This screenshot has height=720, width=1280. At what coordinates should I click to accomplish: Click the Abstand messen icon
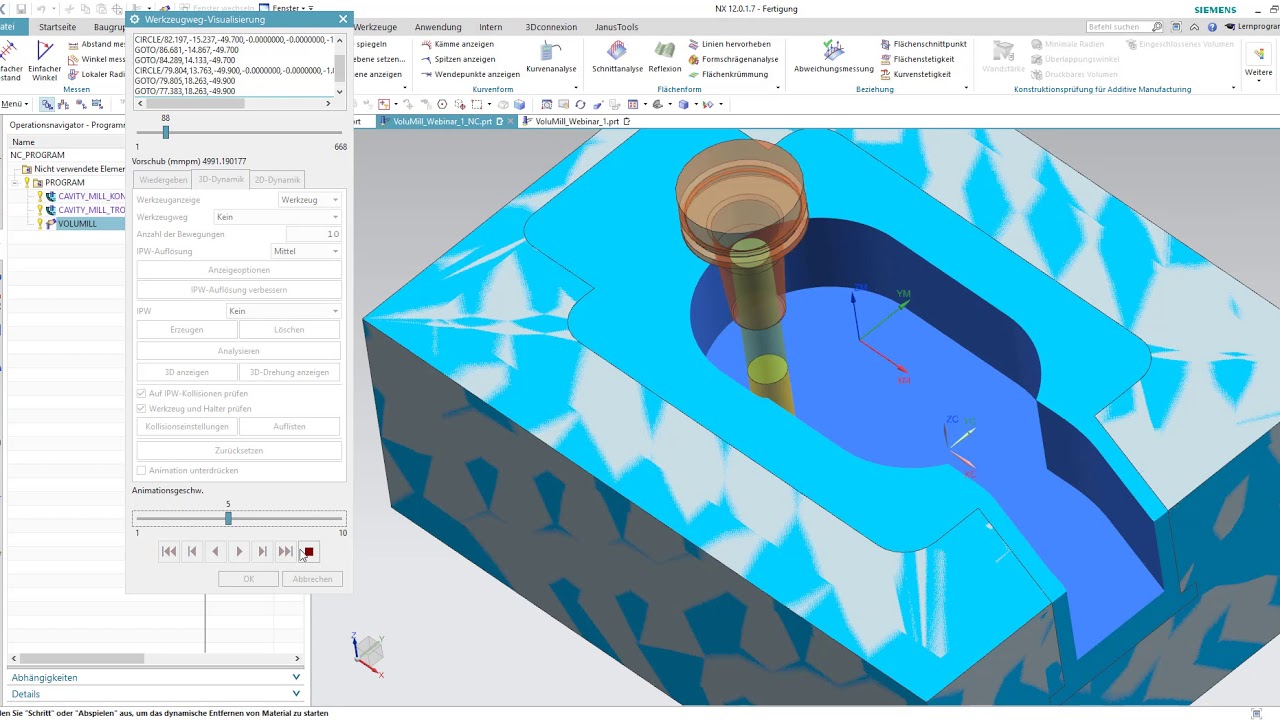coord(73,44)
